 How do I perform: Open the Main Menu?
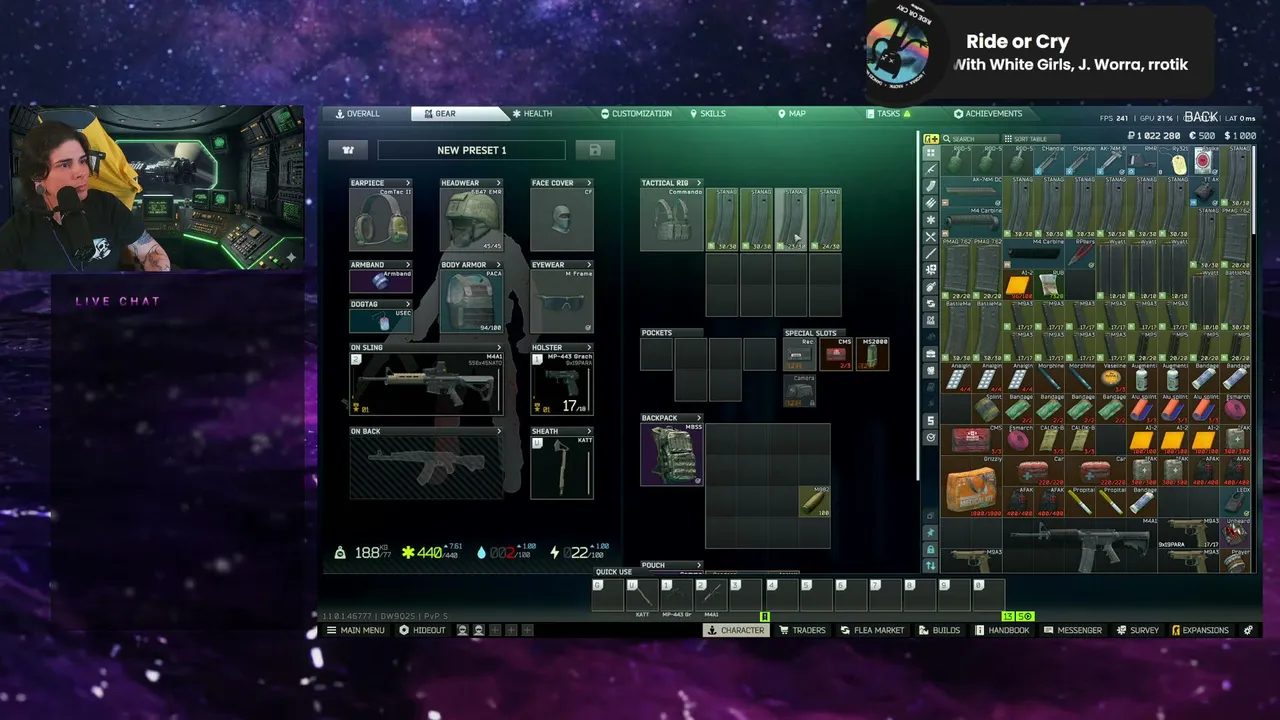[x=356, y=630]
